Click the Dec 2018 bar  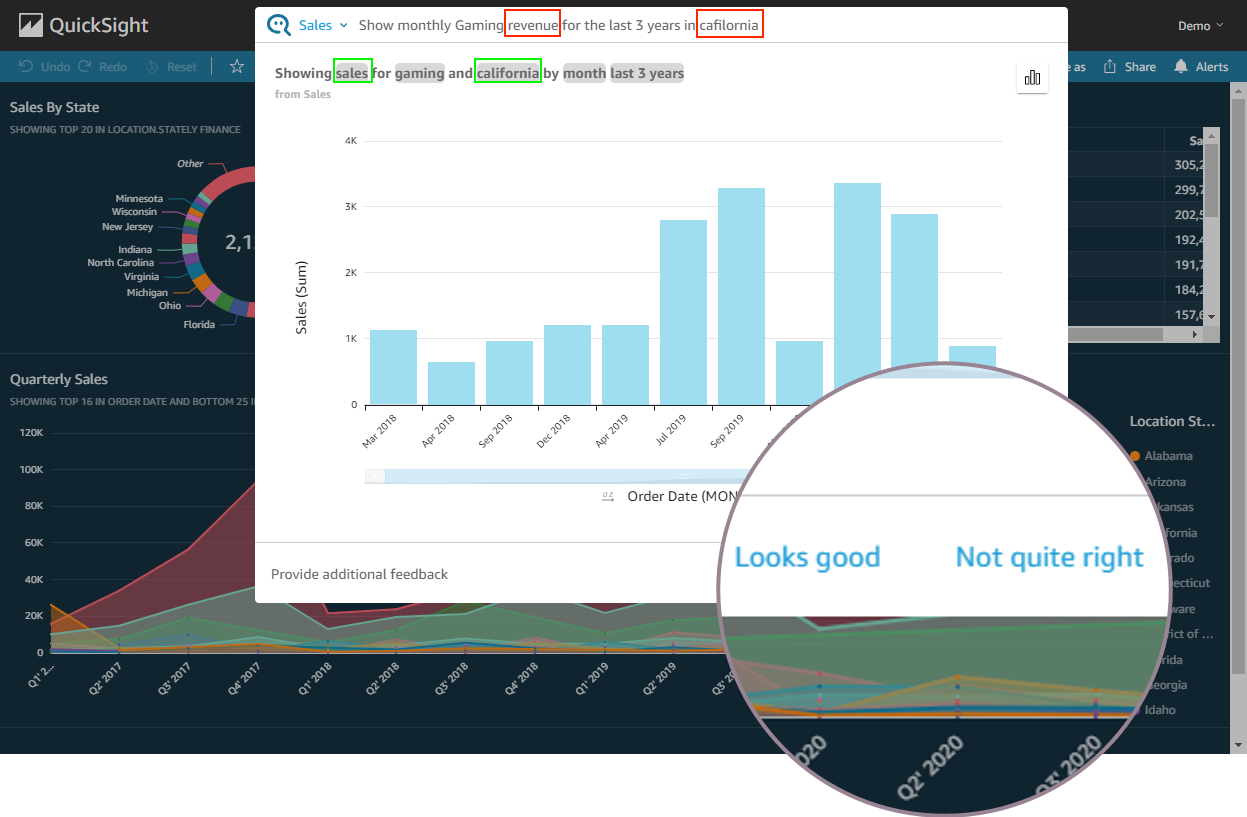(567, 365)
